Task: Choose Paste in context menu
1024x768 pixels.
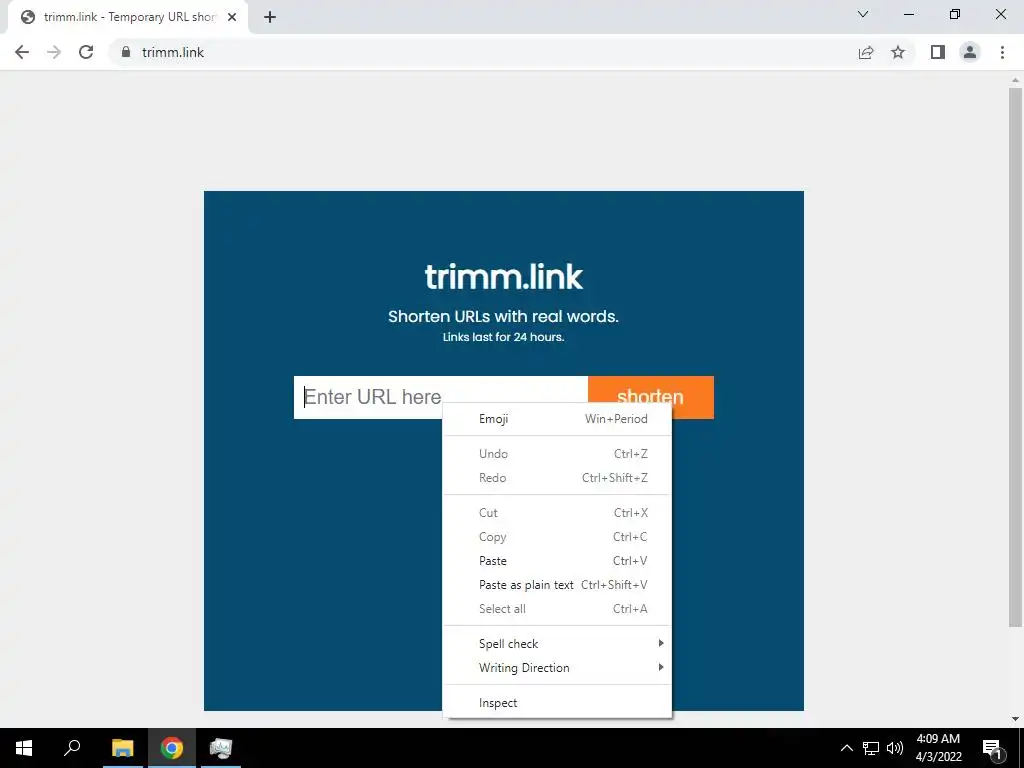Action: [557, 561]
